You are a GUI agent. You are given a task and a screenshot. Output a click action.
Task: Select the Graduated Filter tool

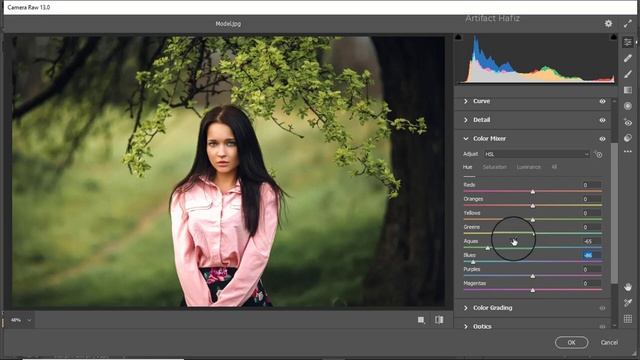tap(628, 90)
